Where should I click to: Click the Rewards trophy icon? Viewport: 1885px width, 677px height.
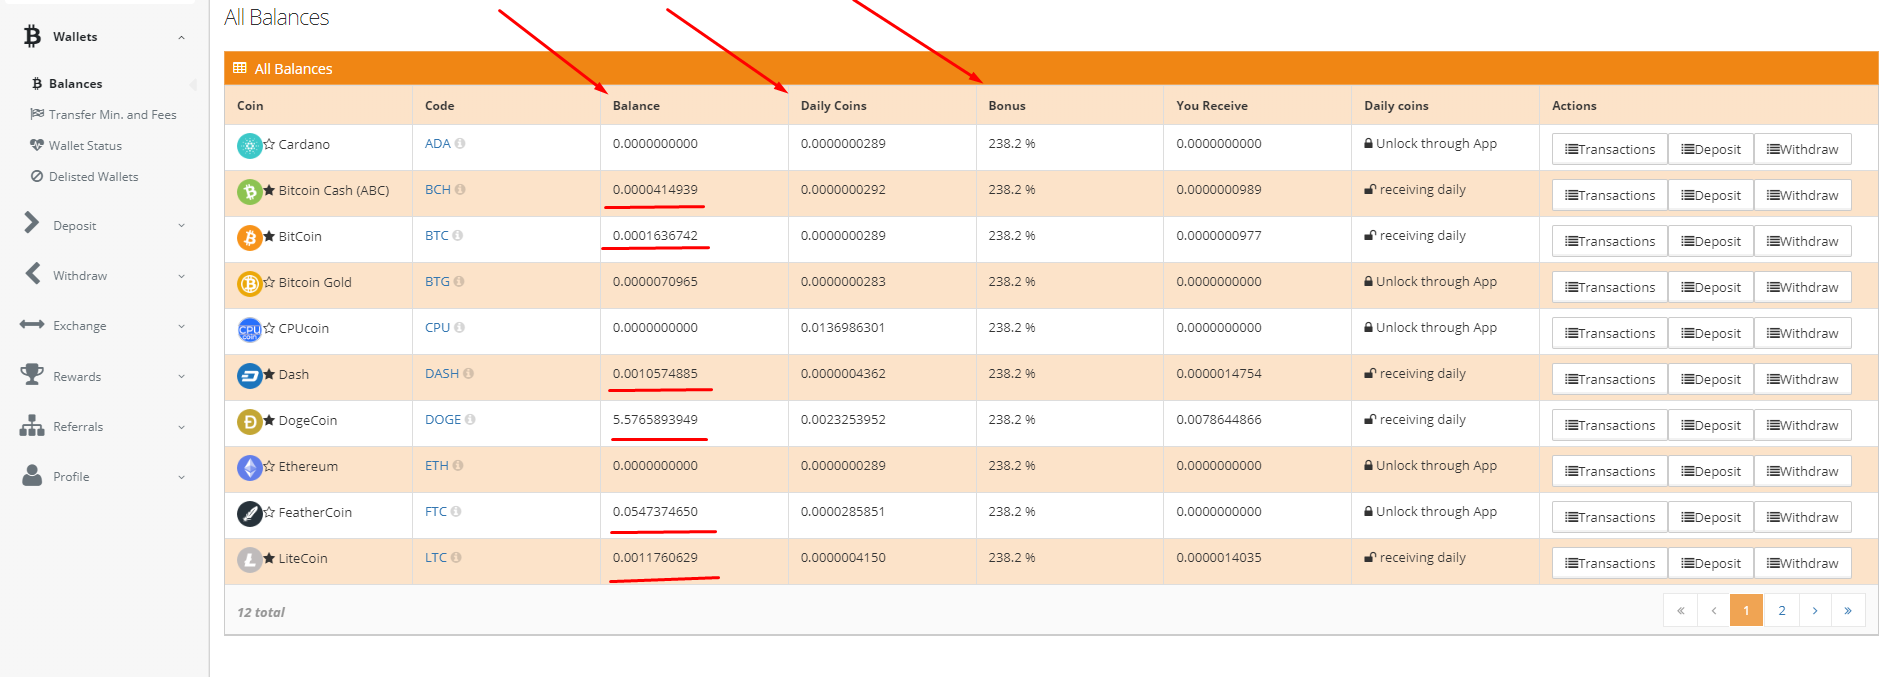(32, 375)
